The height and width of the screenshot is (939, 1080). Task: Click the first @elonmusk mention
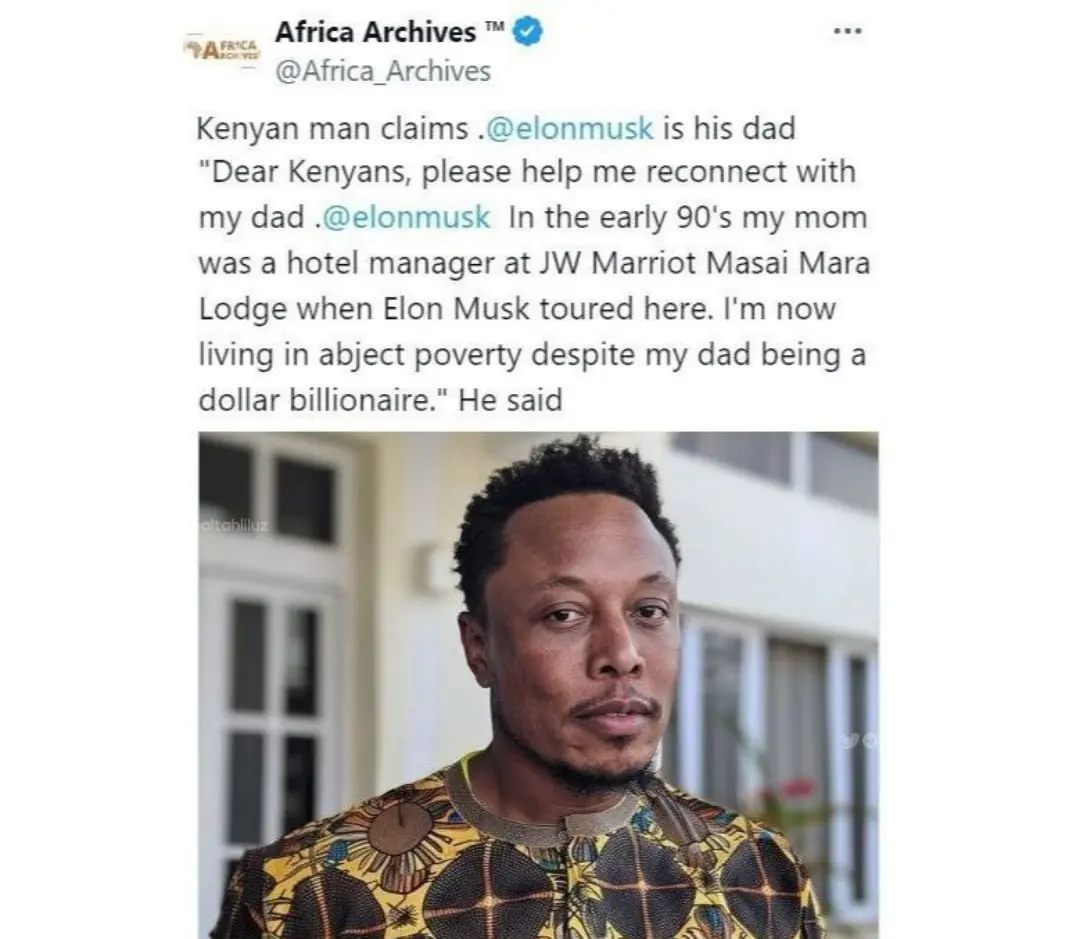click(x=568, y=128)
